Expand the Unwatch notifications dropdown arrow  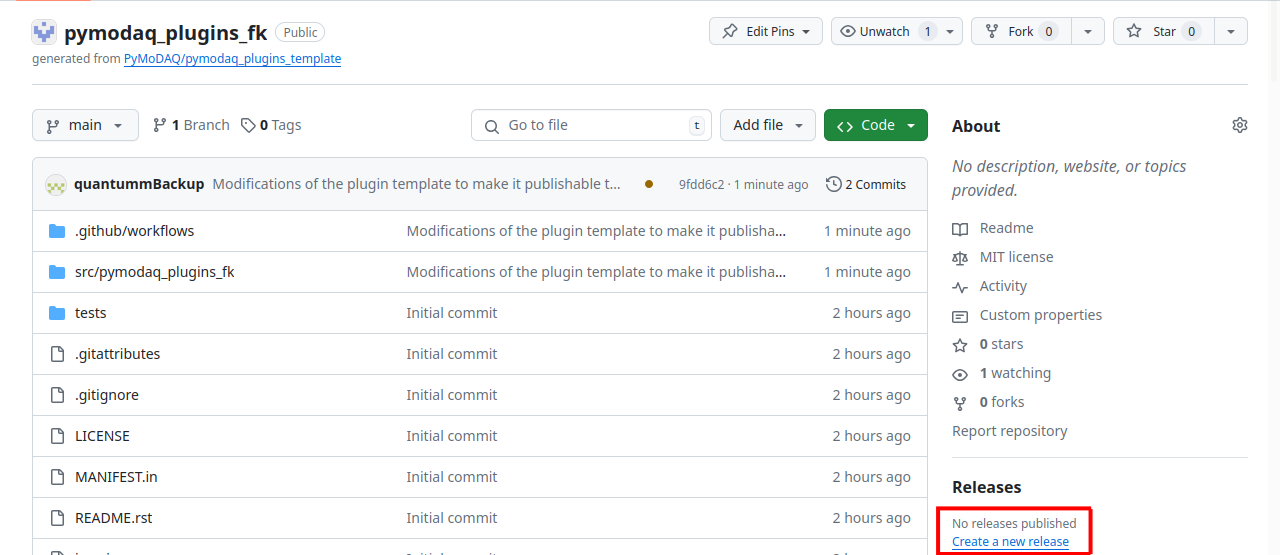pyautogui.click(x=951, y=31)
